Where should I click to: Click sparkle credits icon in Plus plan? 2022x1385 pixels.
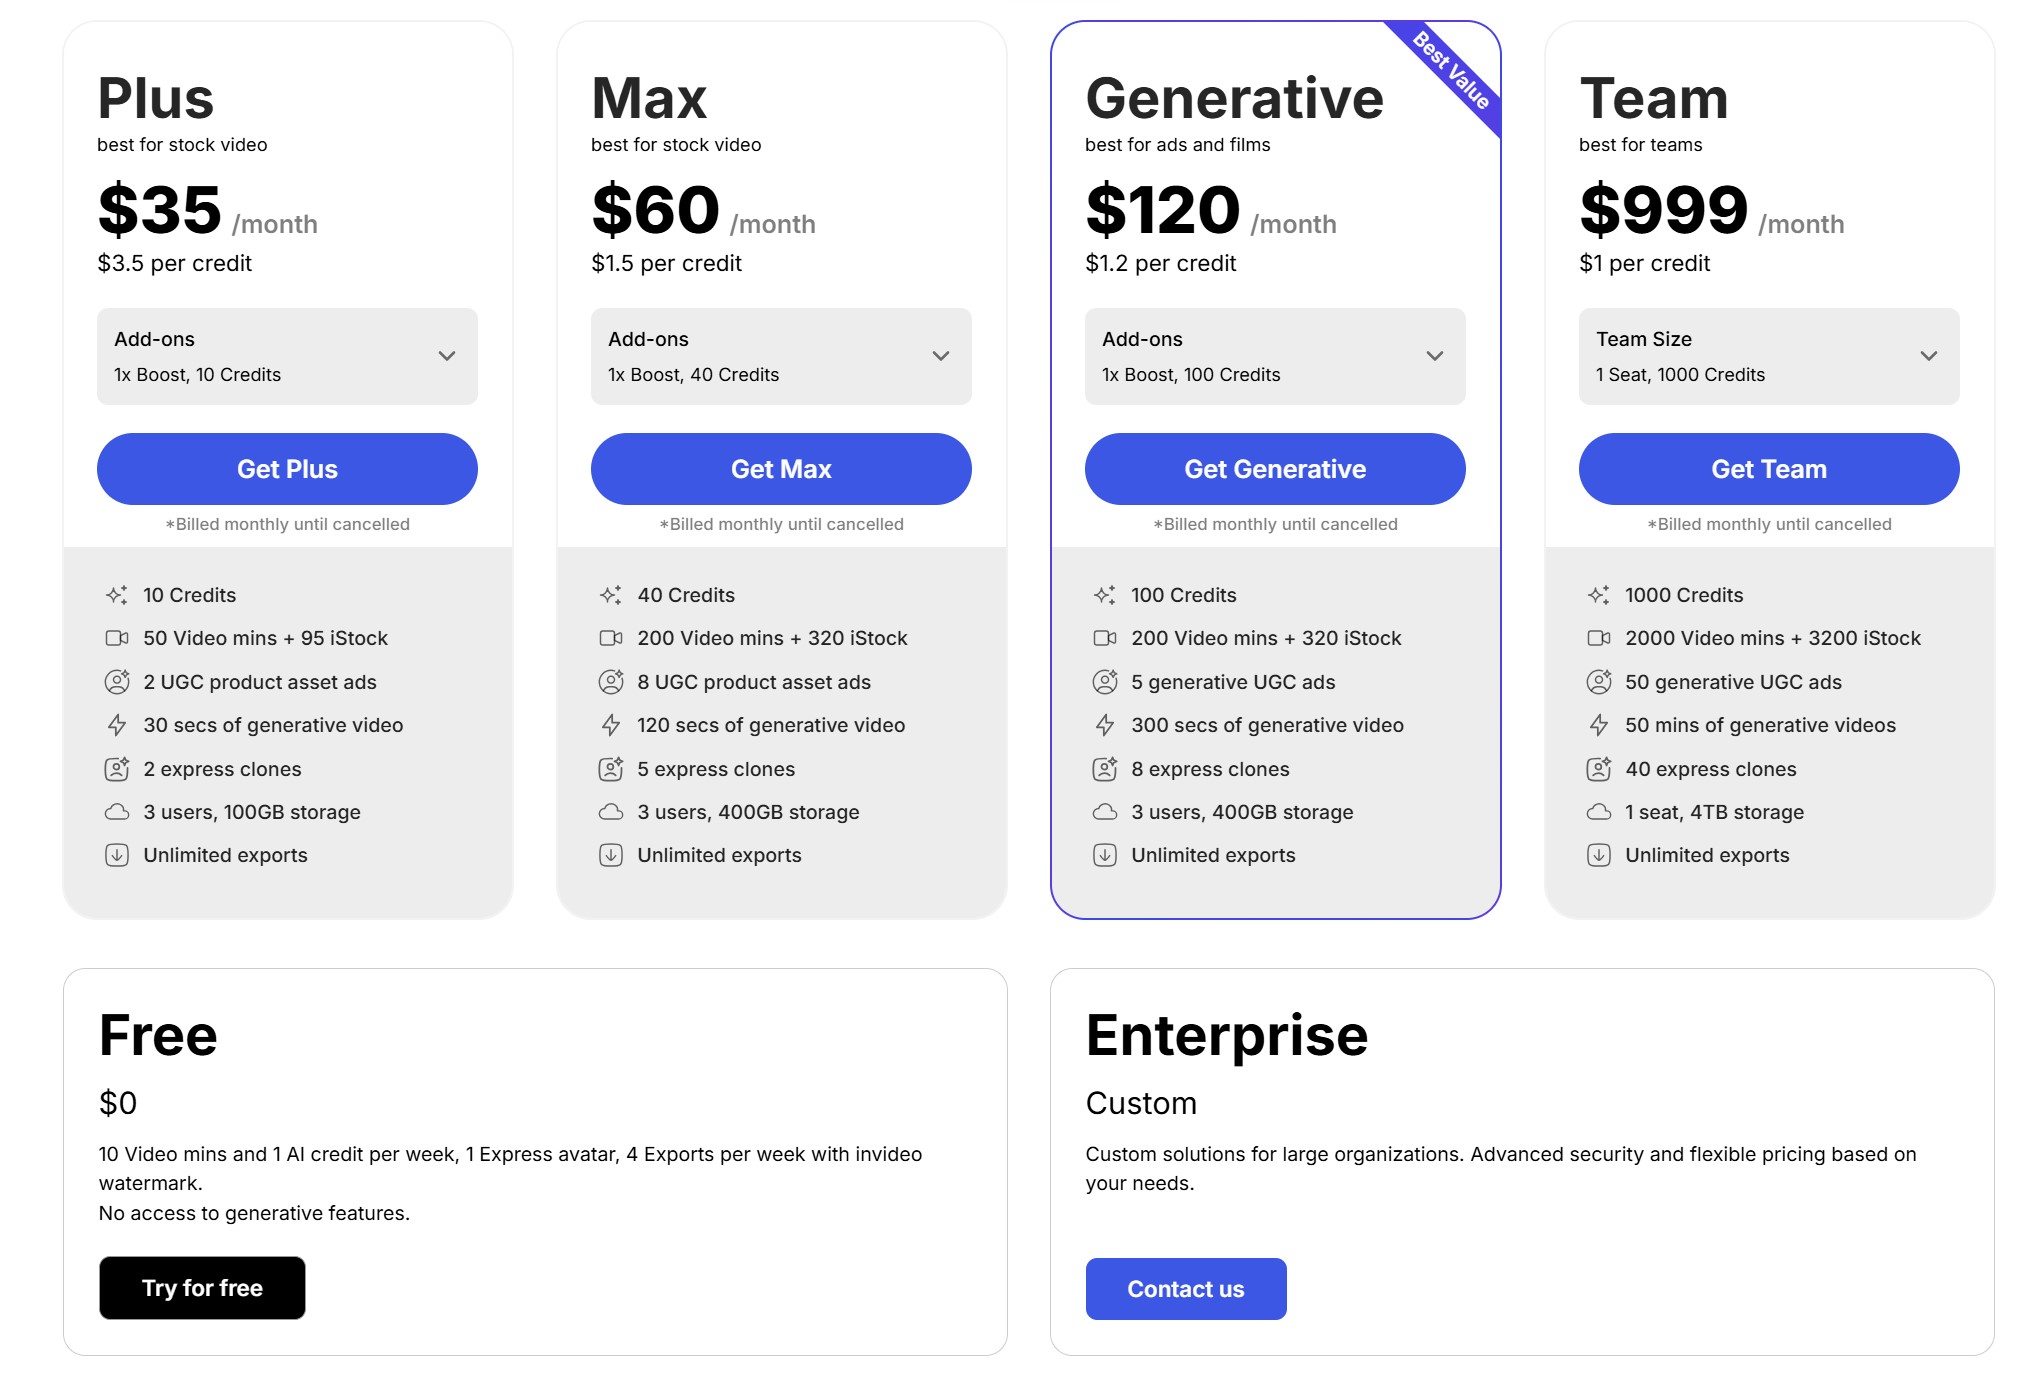[x=117, y=595]
